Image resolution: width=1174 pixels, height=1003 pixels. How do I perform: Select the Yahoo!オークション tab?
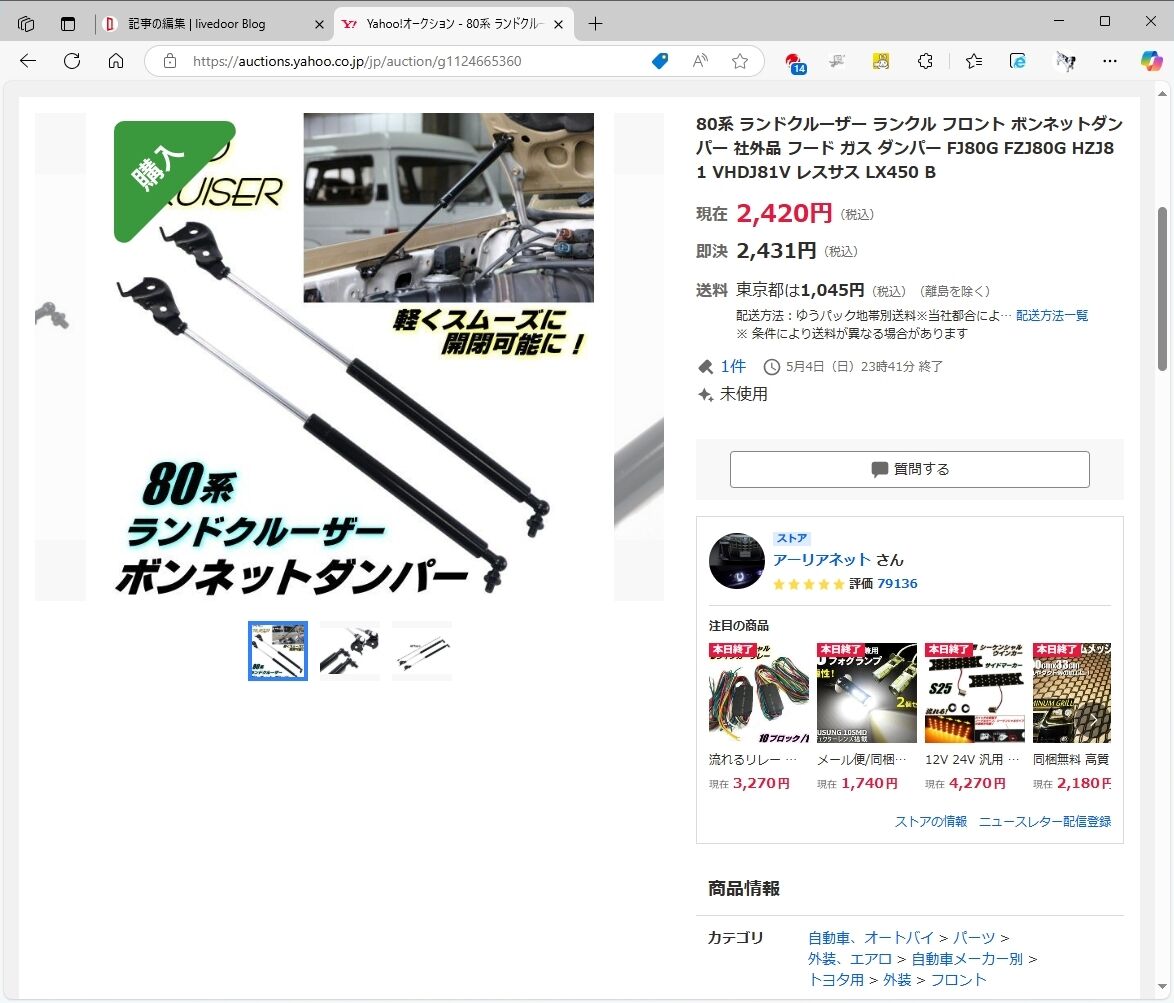pyautogui.click(x=454, y=24)
